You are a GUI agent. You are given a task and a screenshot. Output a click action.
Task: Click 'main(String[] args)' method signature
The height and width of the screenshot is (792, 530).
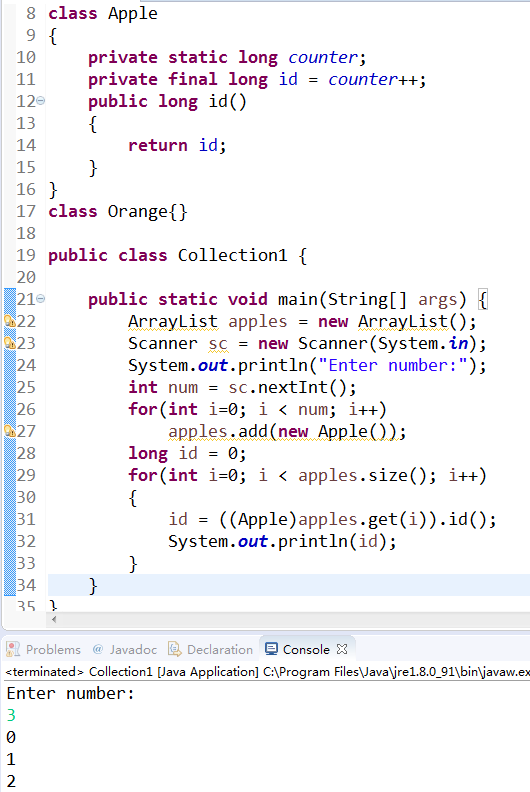point(372,300)
